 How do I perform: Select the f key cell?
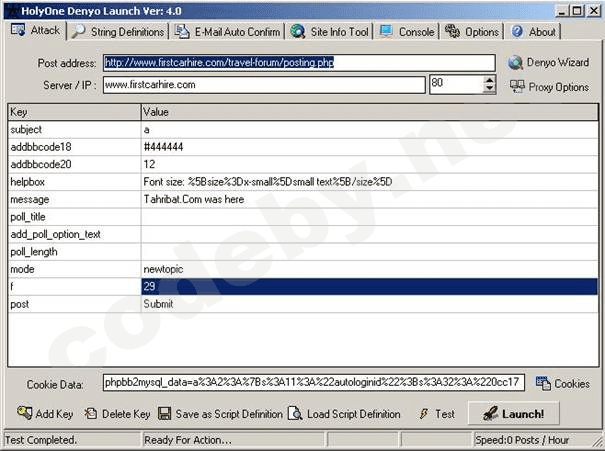74,286
